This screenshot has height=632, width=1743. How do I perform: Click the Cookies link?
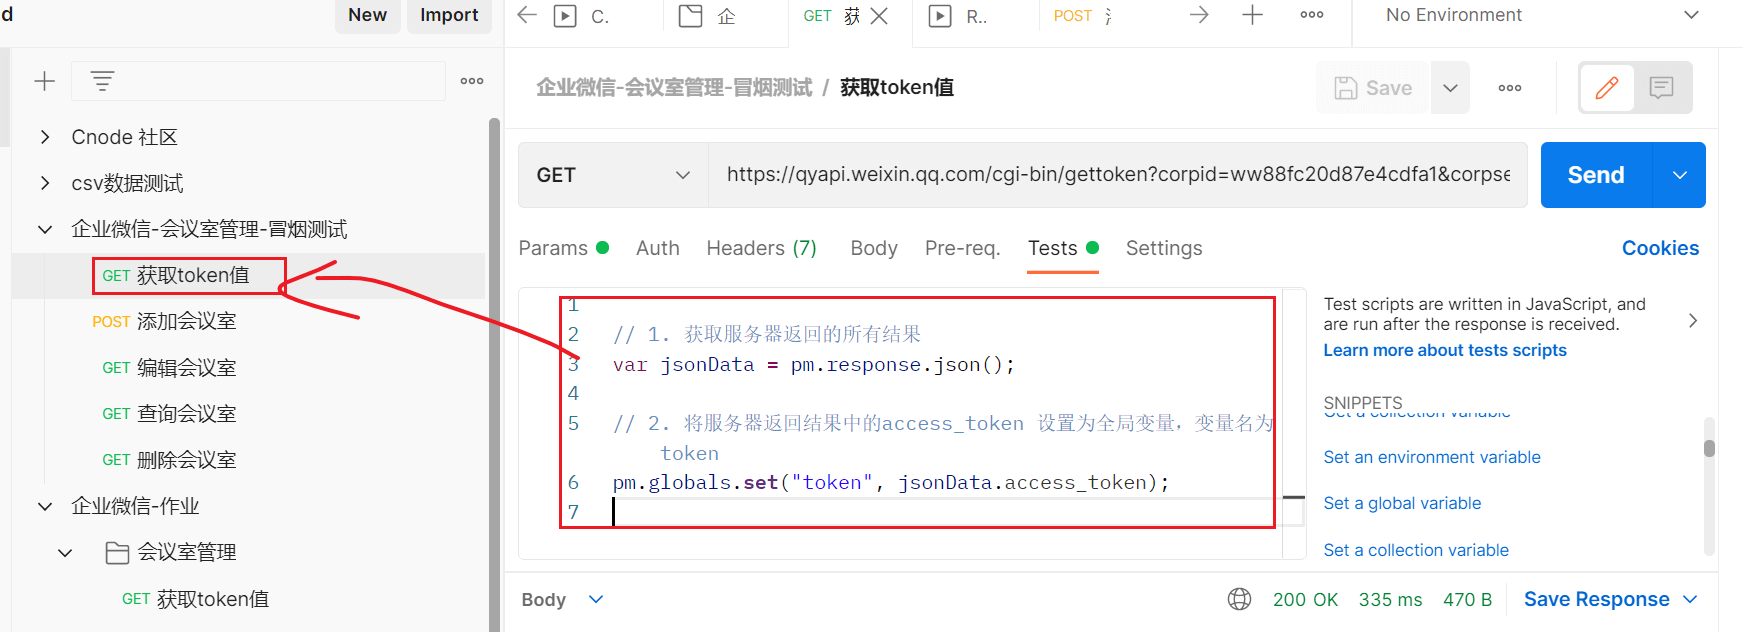pos(1660,248)
